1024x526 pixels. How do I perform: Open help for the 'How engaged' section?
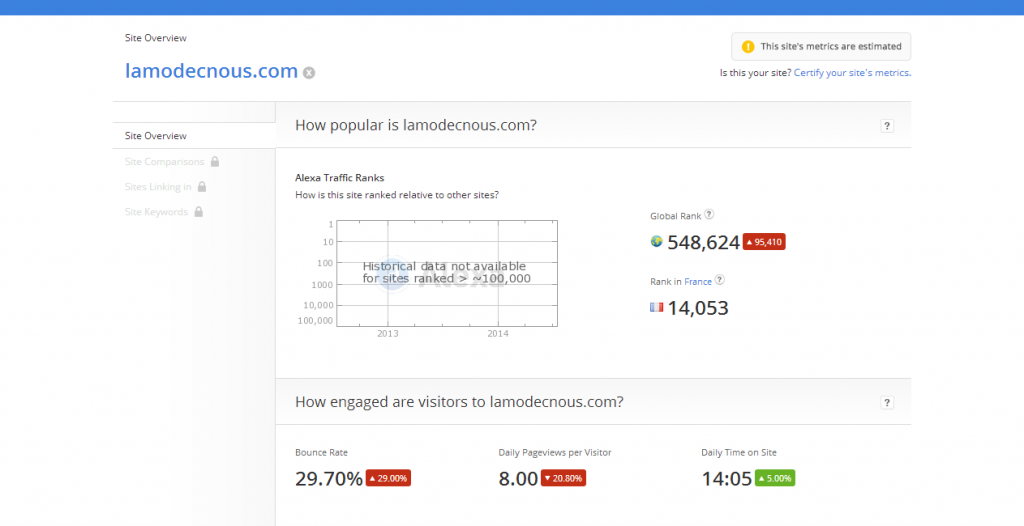click(887, 403)
